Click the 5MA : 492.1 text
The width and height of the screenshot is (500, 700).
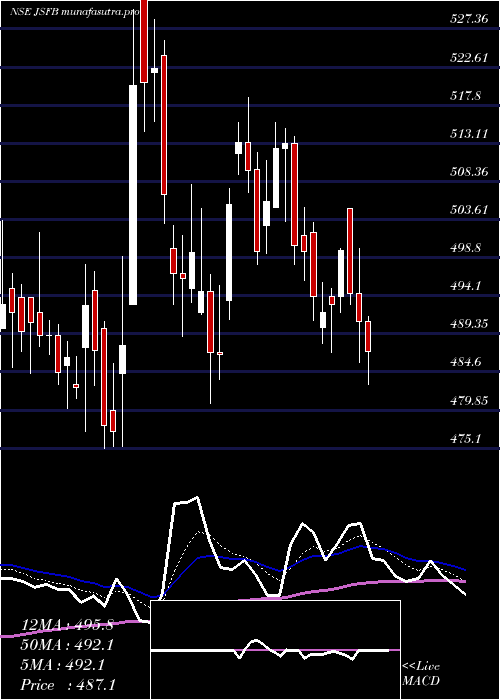point(63,665)
